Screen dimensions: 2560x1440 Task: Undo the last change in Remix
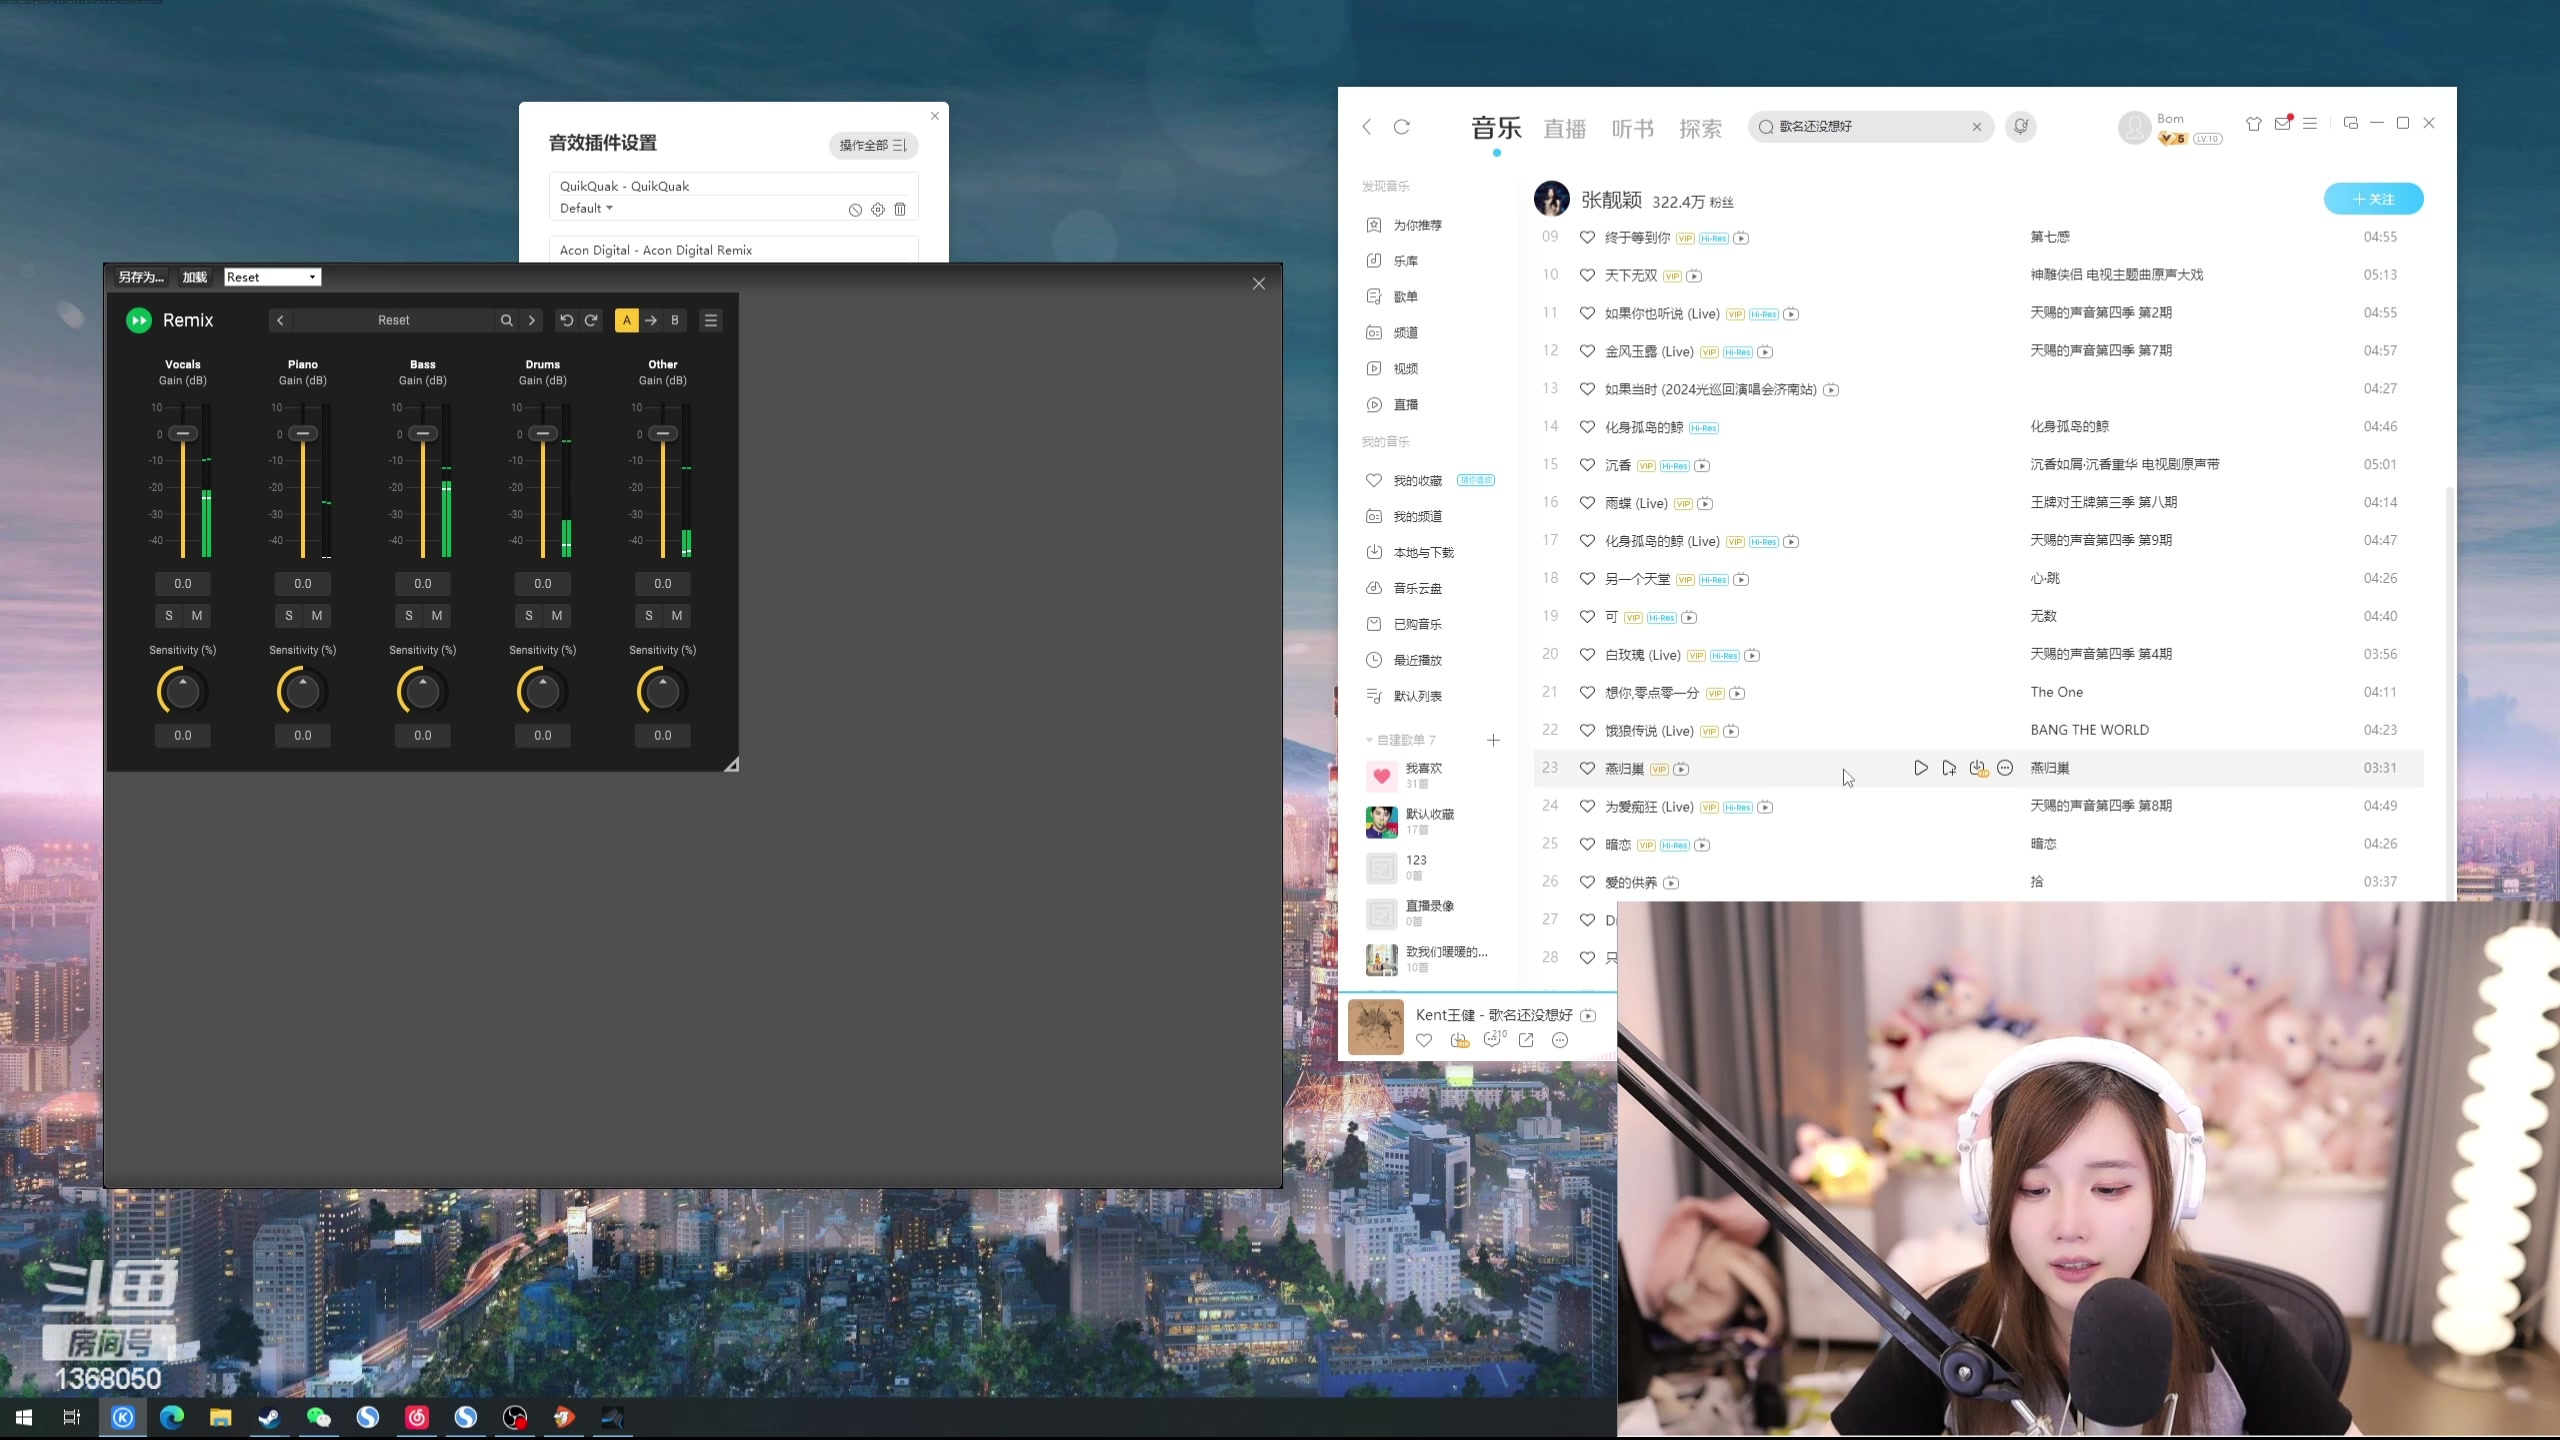point(566,320)
